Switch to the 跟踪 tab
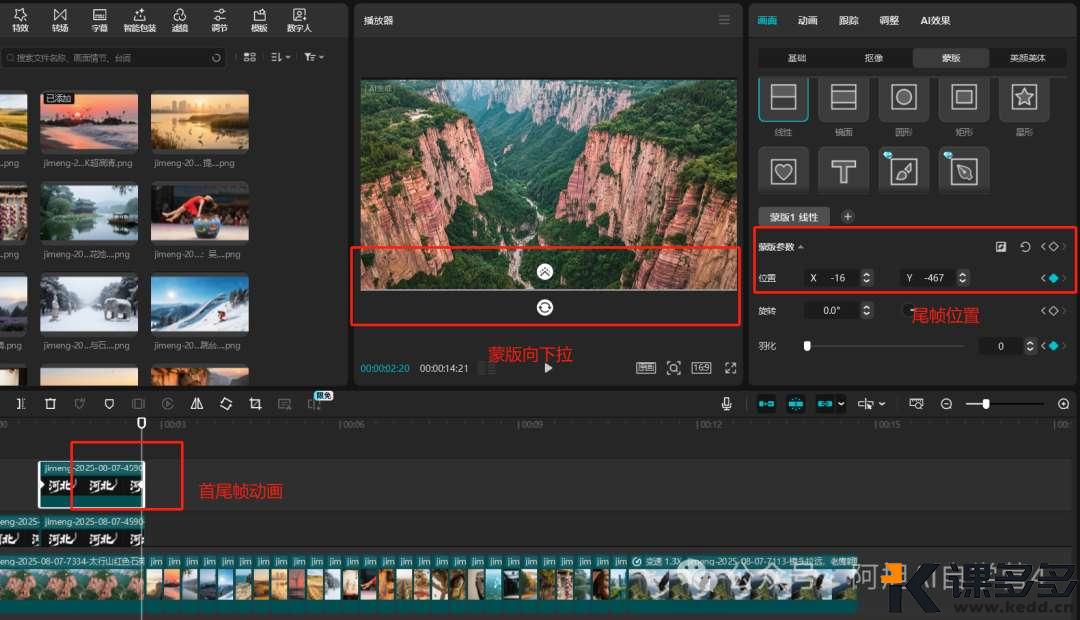The width and height of the screenshot is (1080, 620). coord(849,21)
